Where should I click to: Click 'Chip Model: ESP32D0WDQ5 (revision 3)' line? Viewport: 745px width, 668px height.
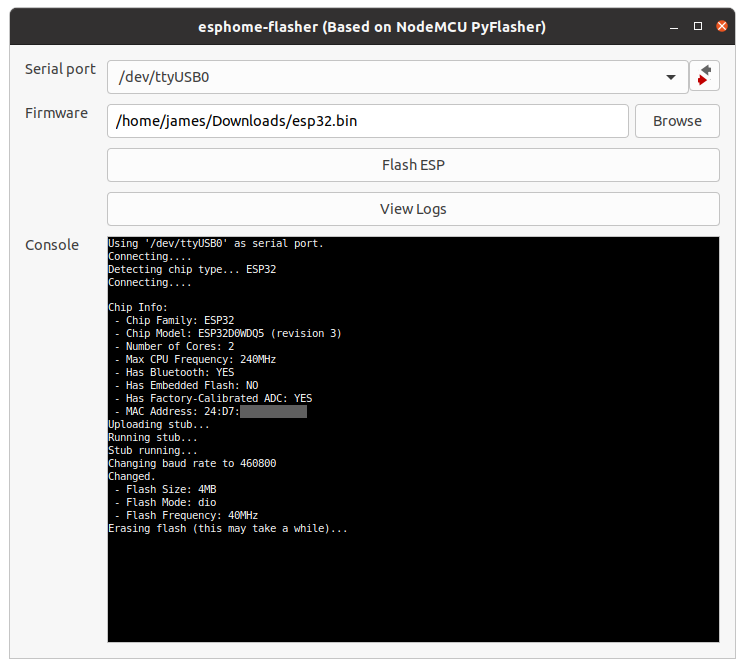coord(228,334)
